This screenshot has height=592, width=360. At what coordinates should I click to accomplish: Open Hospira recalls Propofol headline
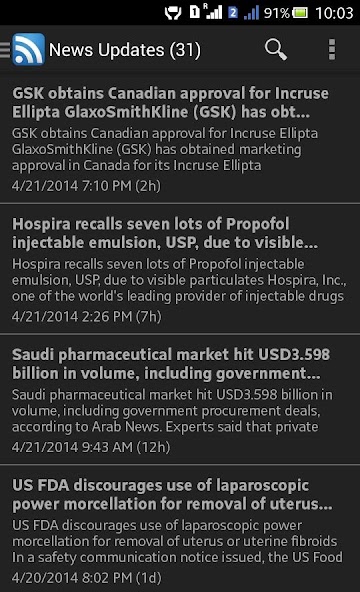coord(165,233)
